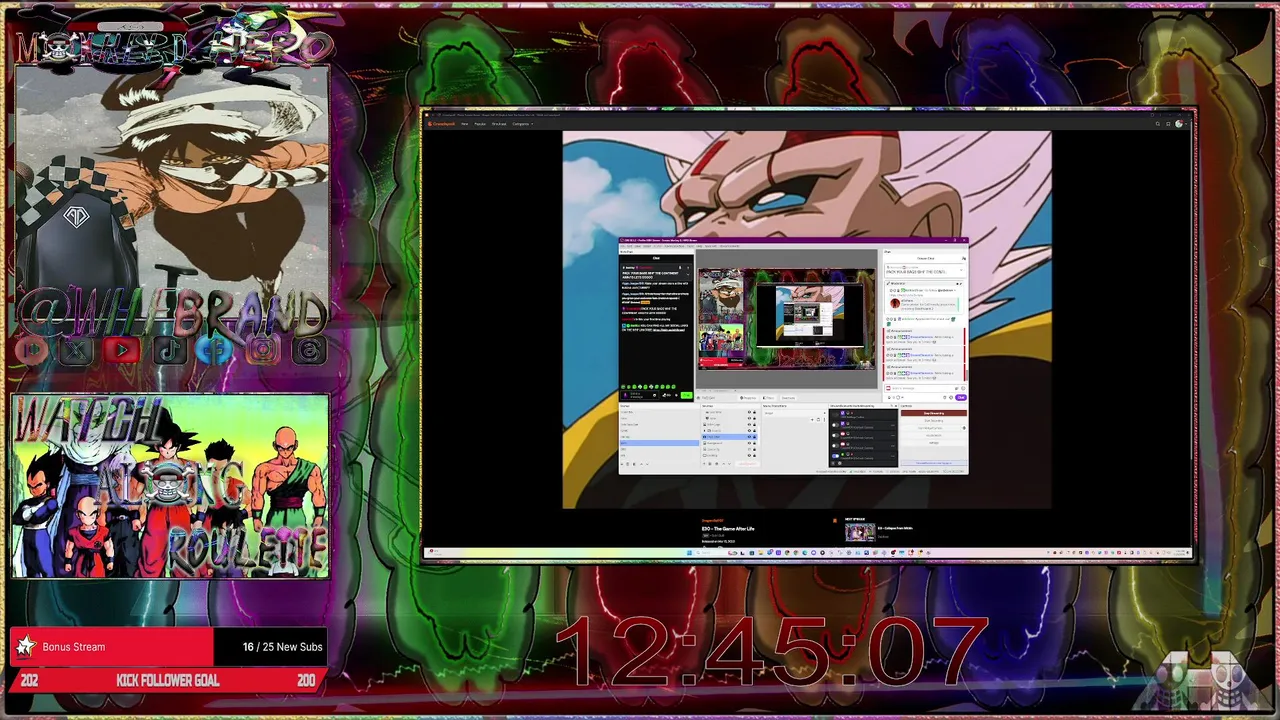Click the 16 / 25 New Subs counter
Viewport: 1280px width, 720px height.
point(282,647)
